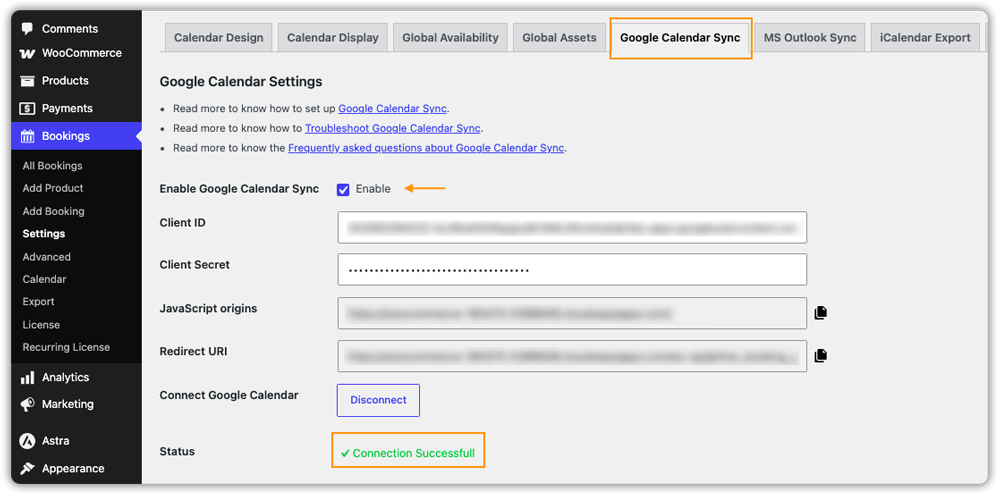Image resolution: width=1000 pixels, height=496 pixels.
Task: Open the Settings submenu item
Action: click(43, 234)
